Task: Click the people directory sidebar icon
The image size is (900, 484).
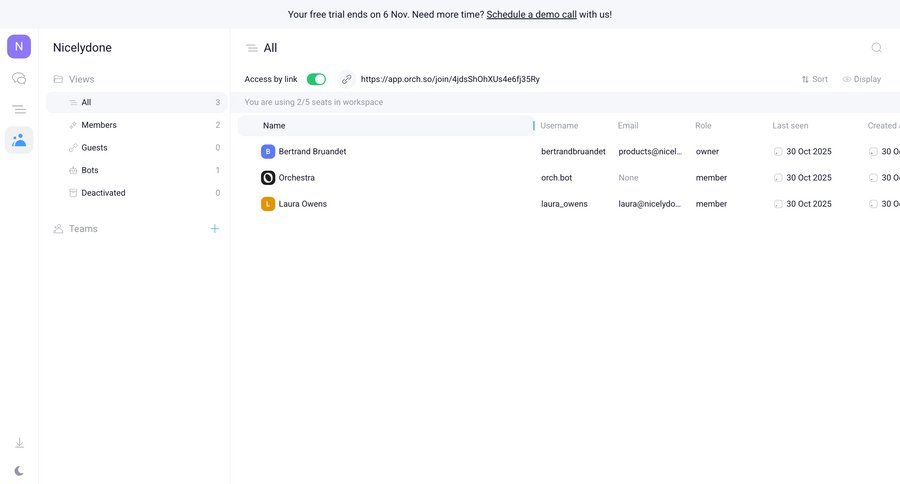Action: click(19, 140)
